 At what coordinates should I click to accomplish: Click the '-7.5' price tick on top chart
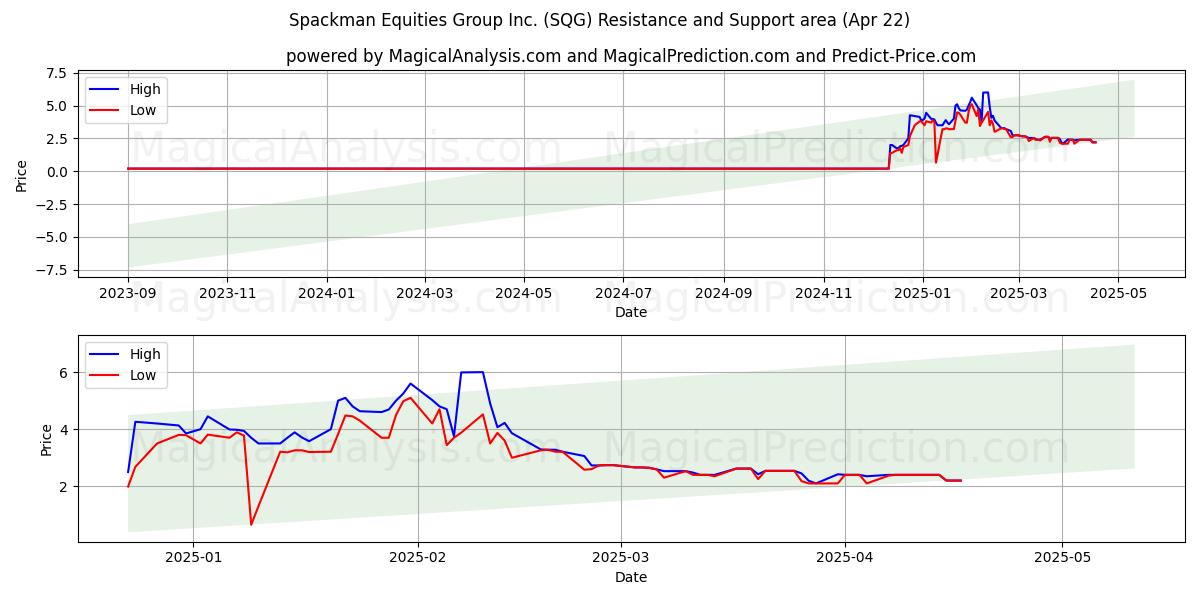click(52, 270)
